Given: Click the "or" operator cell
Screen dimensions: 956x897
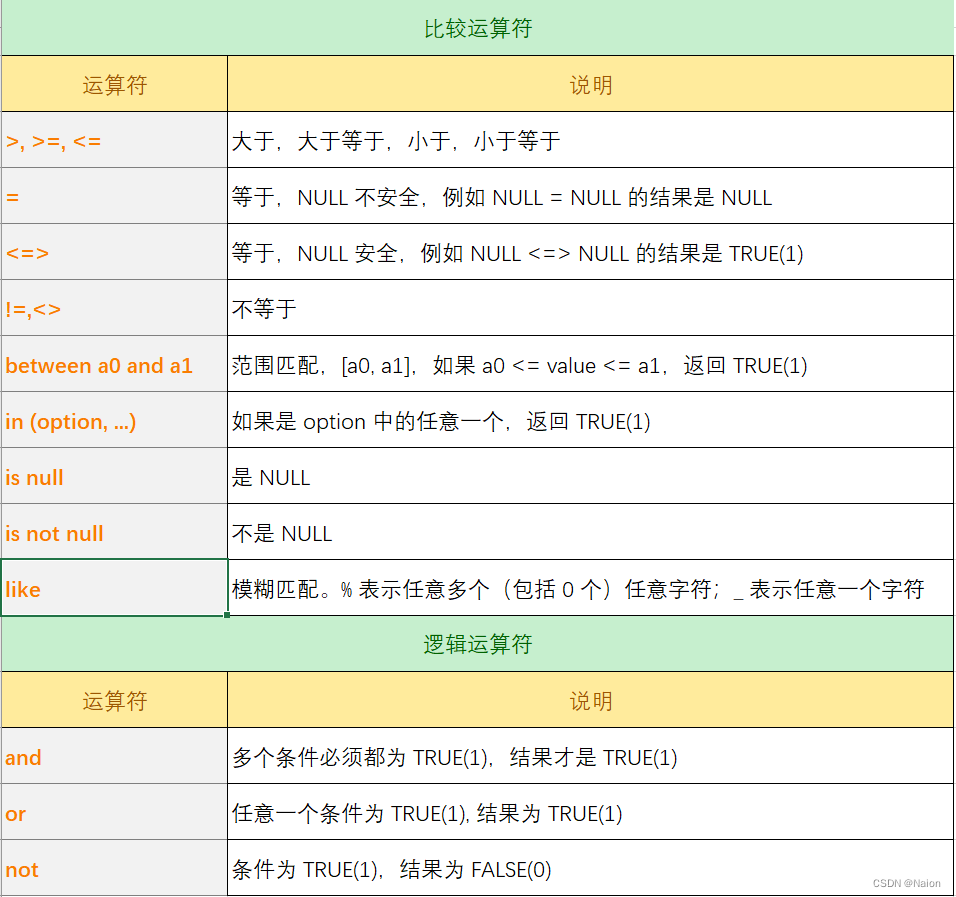Looking at the screenshot, I should pos(114,813).
